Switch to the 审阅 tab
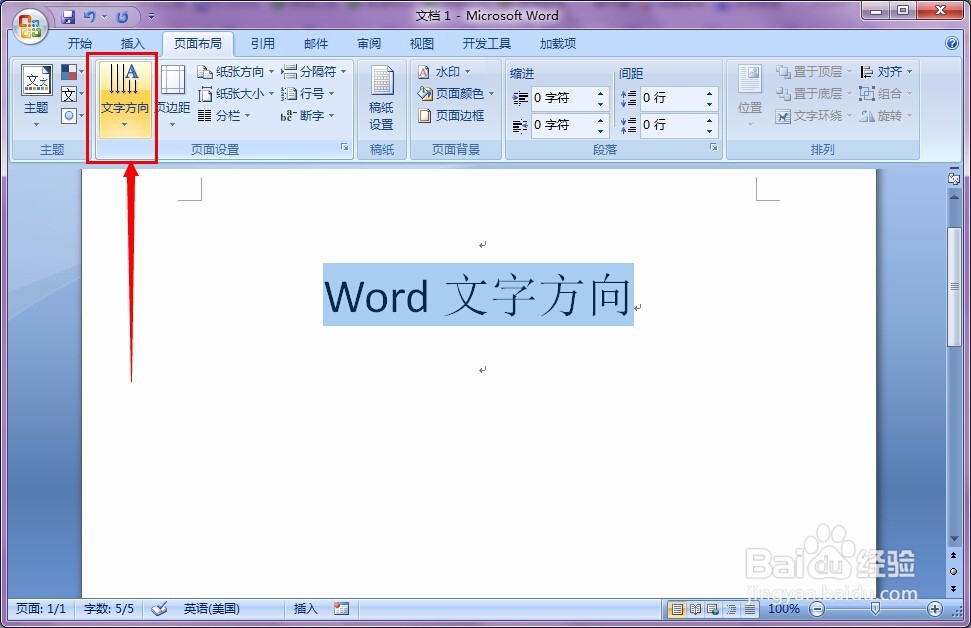This screenshot has height=628, width=971. pos(369,43)
